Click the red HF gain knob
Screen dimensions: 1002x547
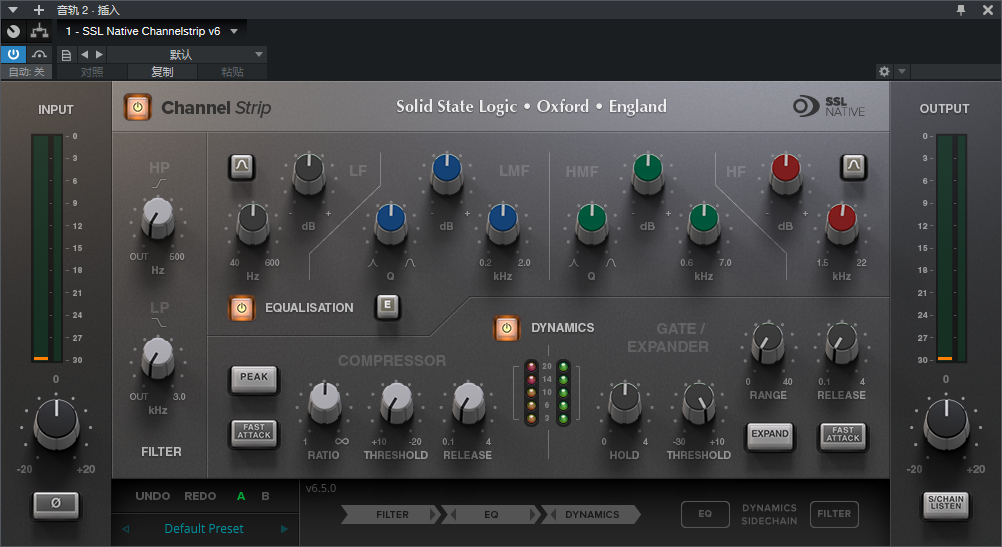pos(785,173)
